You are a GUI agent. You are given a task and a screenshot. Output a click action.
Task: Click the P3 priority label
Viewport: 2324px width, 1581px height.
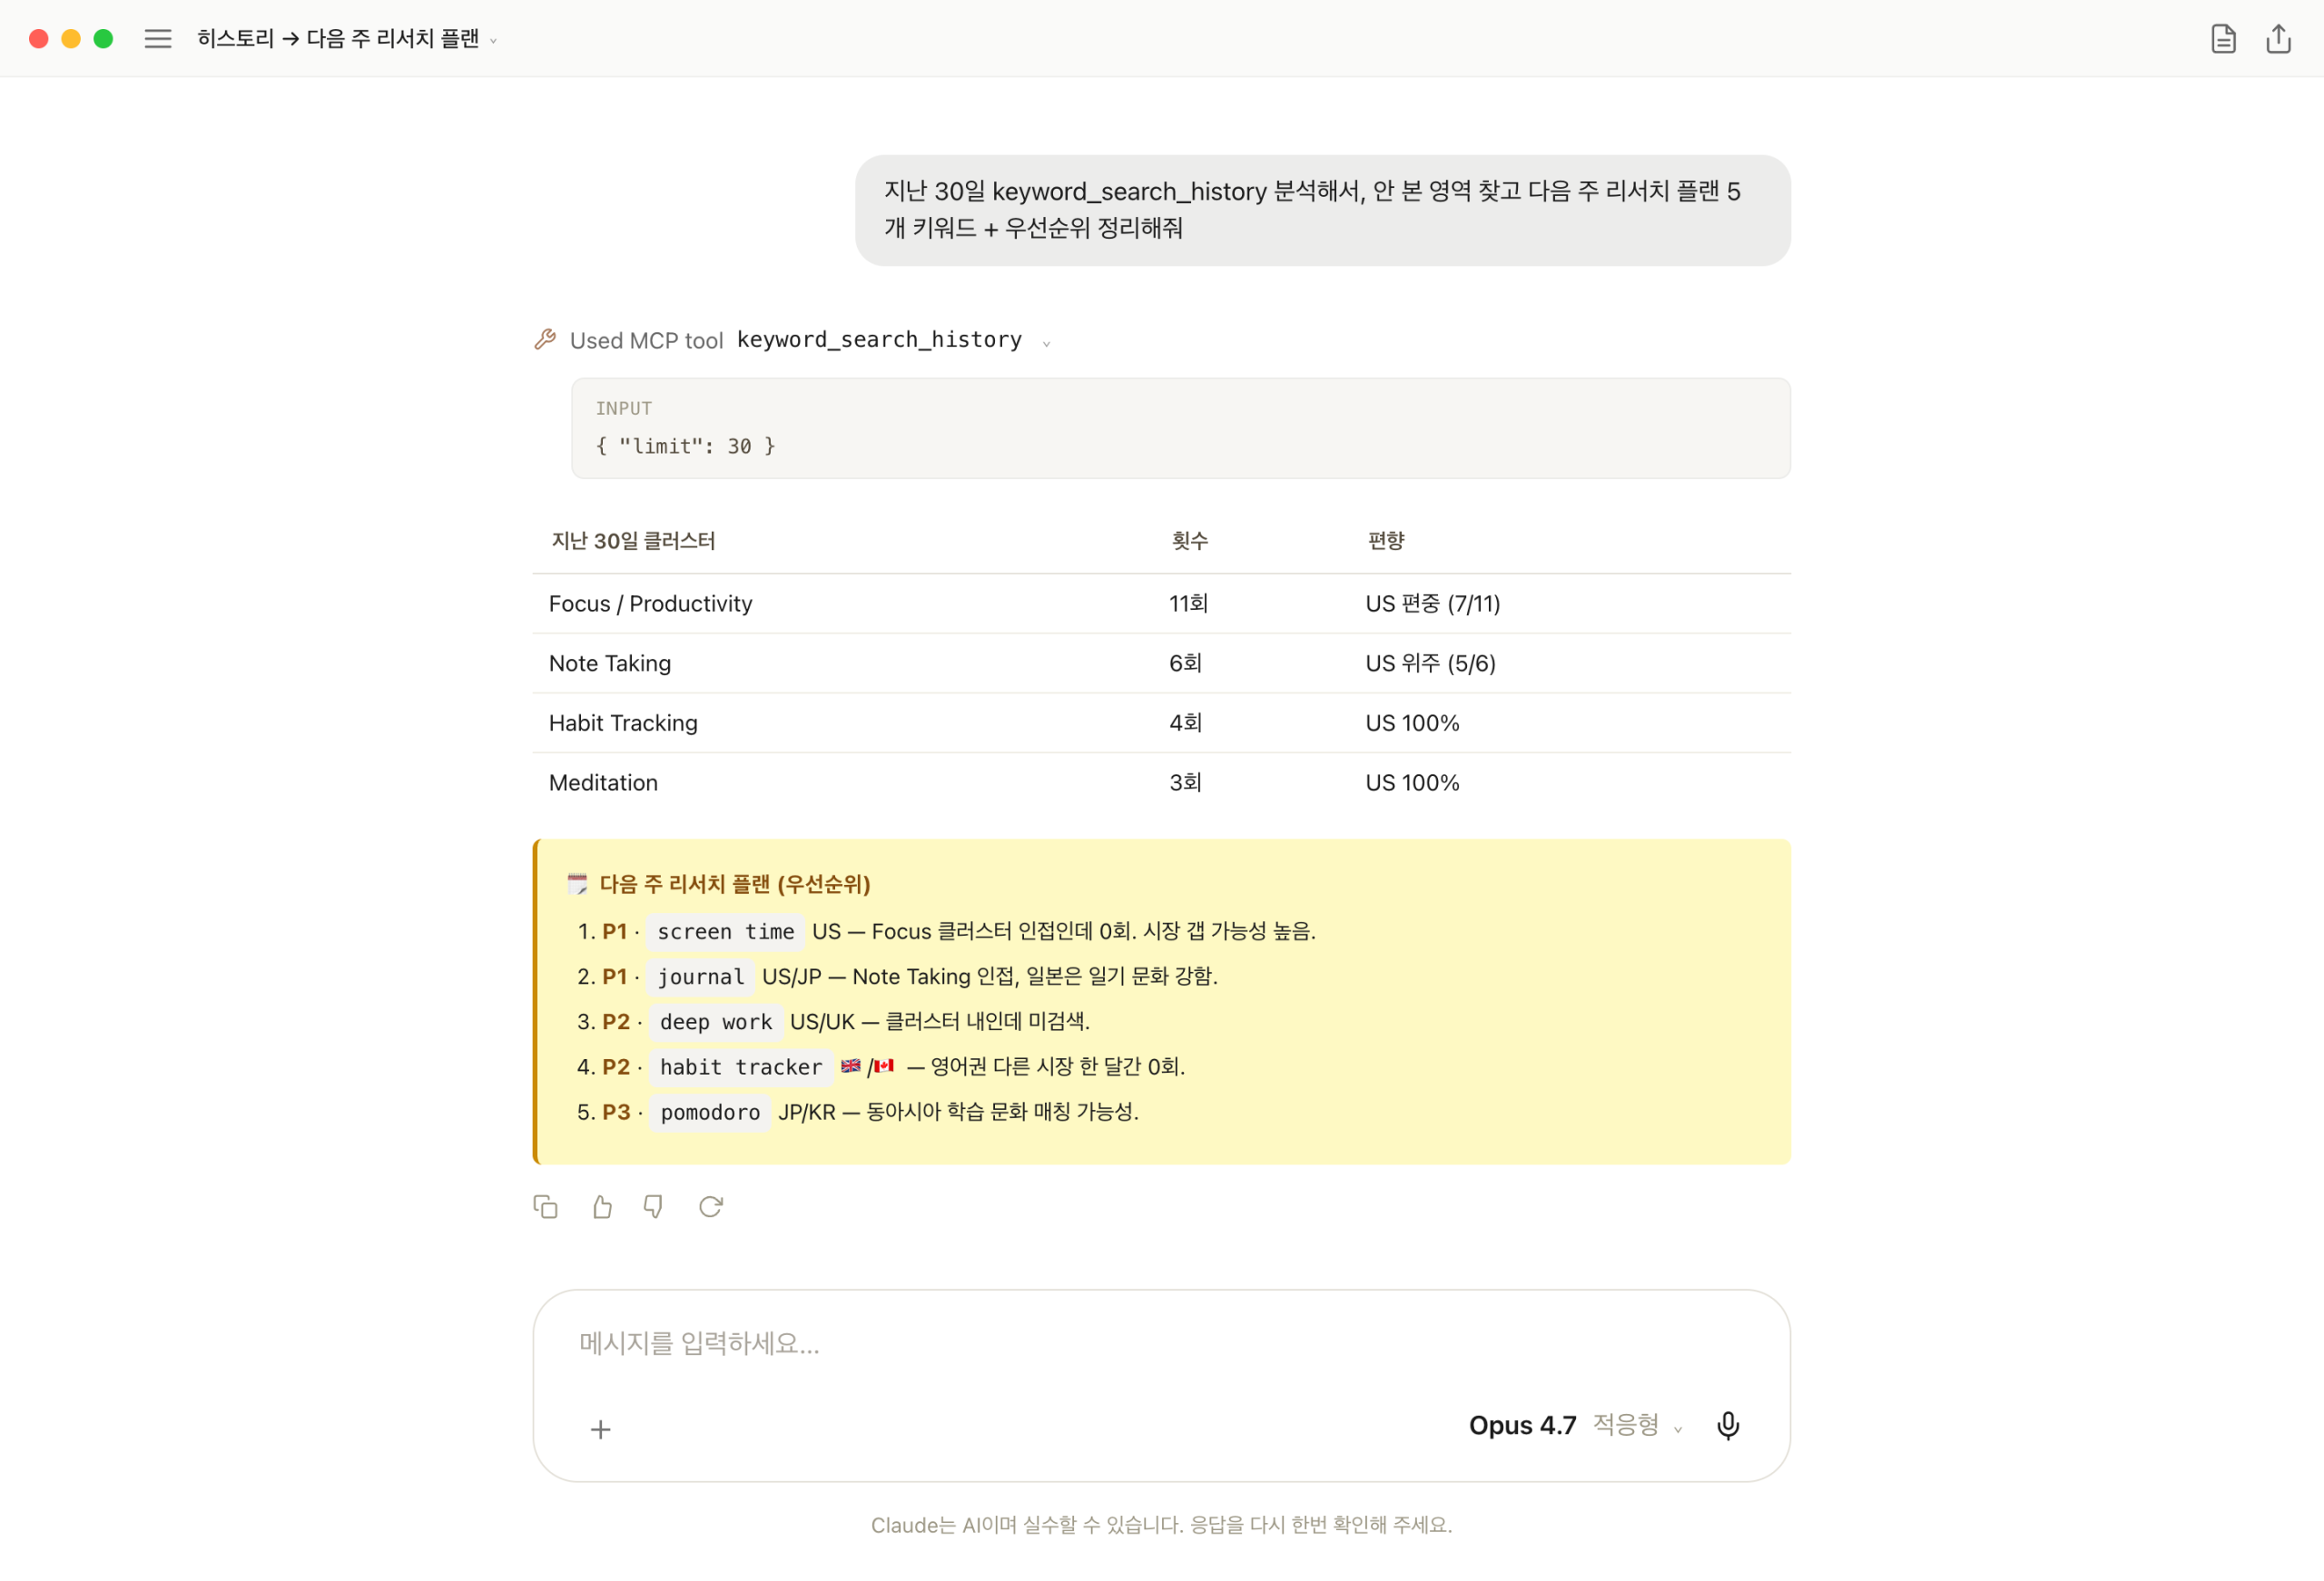(x=616, y=1112)
